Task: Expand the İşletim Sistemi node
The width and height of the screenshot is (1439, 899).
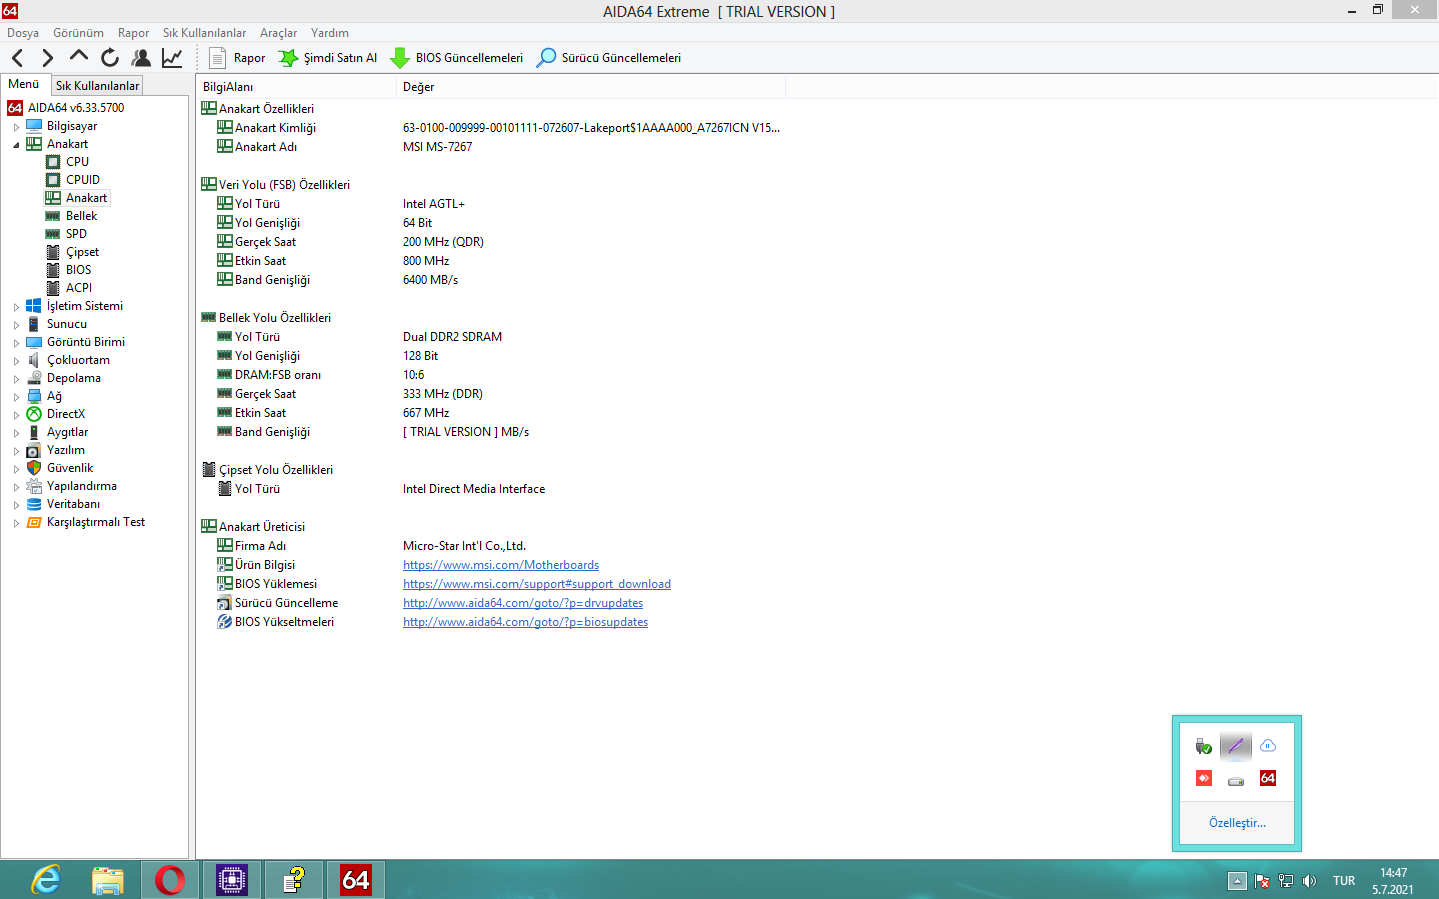Action: (x=16, y=307)
